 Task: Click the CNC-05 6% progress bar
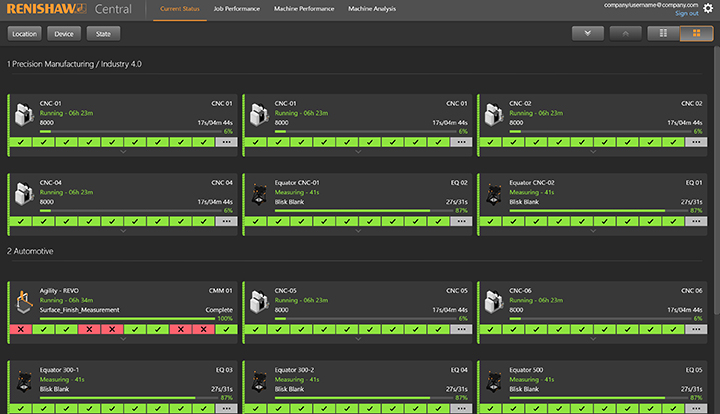[366, 319]
